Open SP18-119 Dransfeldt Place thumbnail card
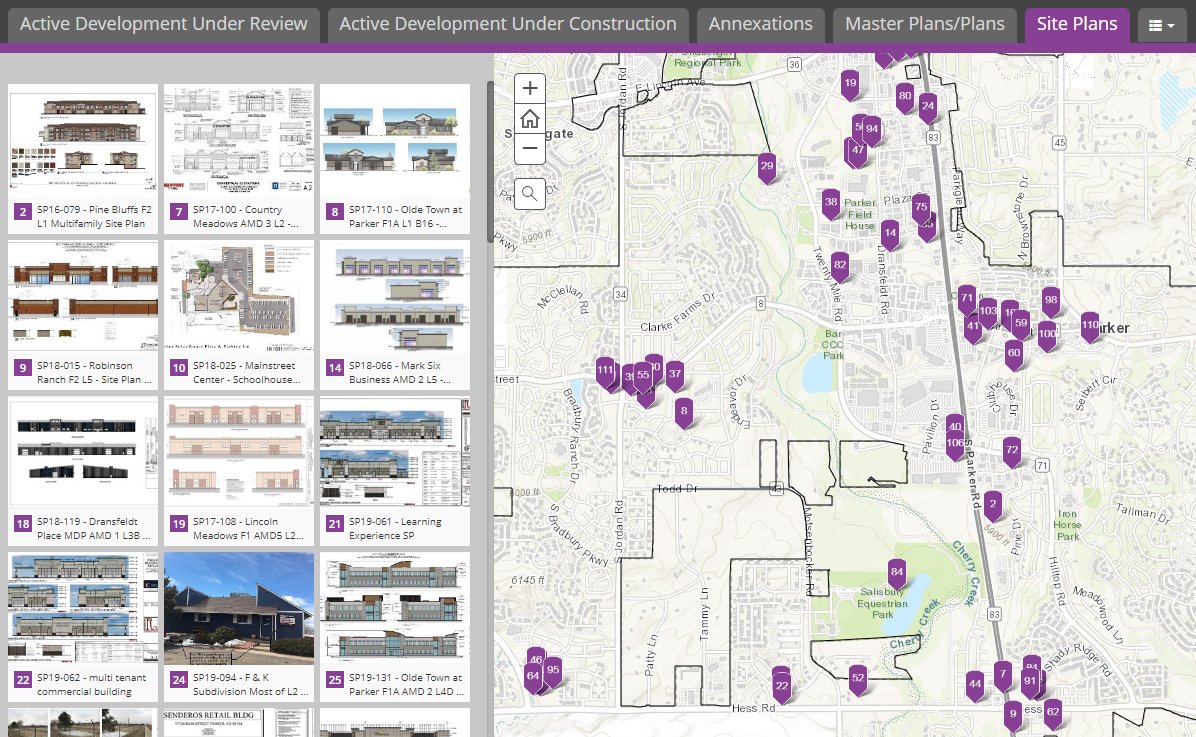1196x737 pixels. tap(83, 471)
